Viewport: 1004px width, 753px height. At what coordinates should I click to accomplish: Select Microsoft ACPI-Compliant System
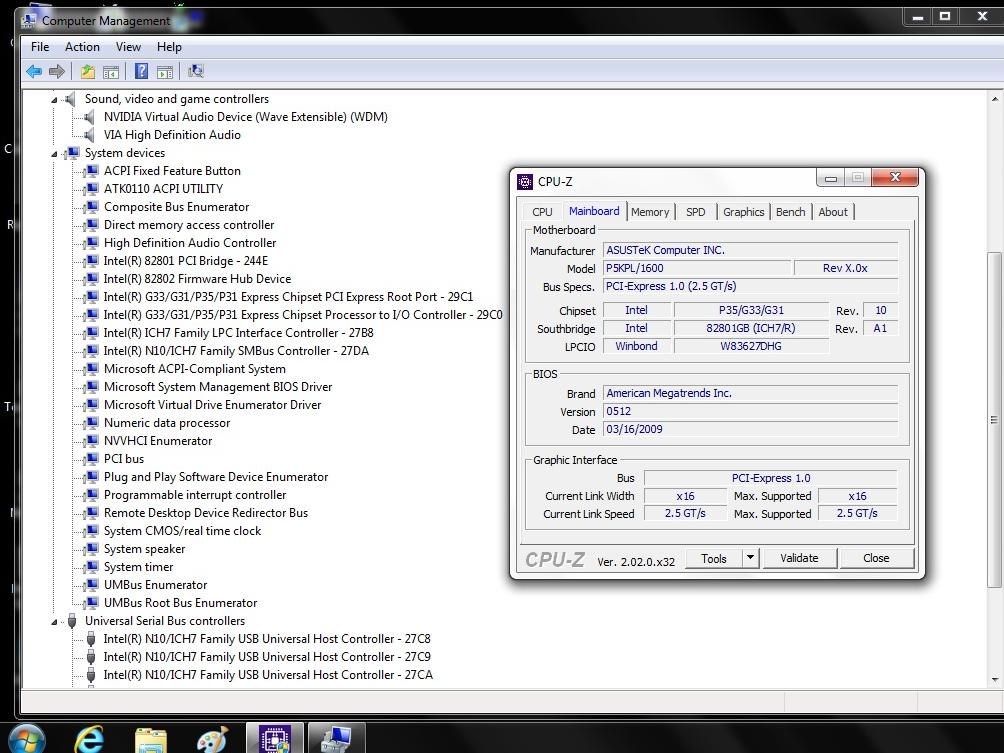point(195,369)
